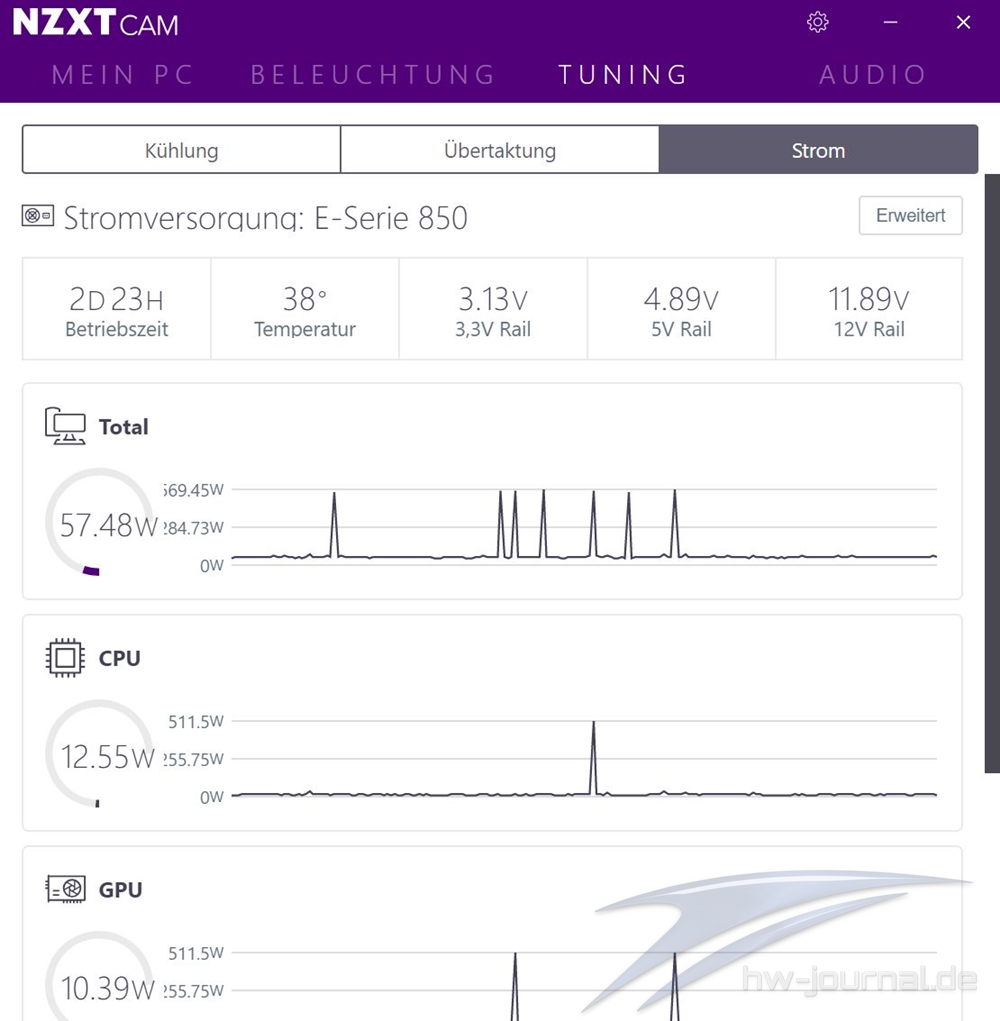1000x1021 pixels.
Task: Click the 12V Rail 11.89V tile
Action: (869, 309)
